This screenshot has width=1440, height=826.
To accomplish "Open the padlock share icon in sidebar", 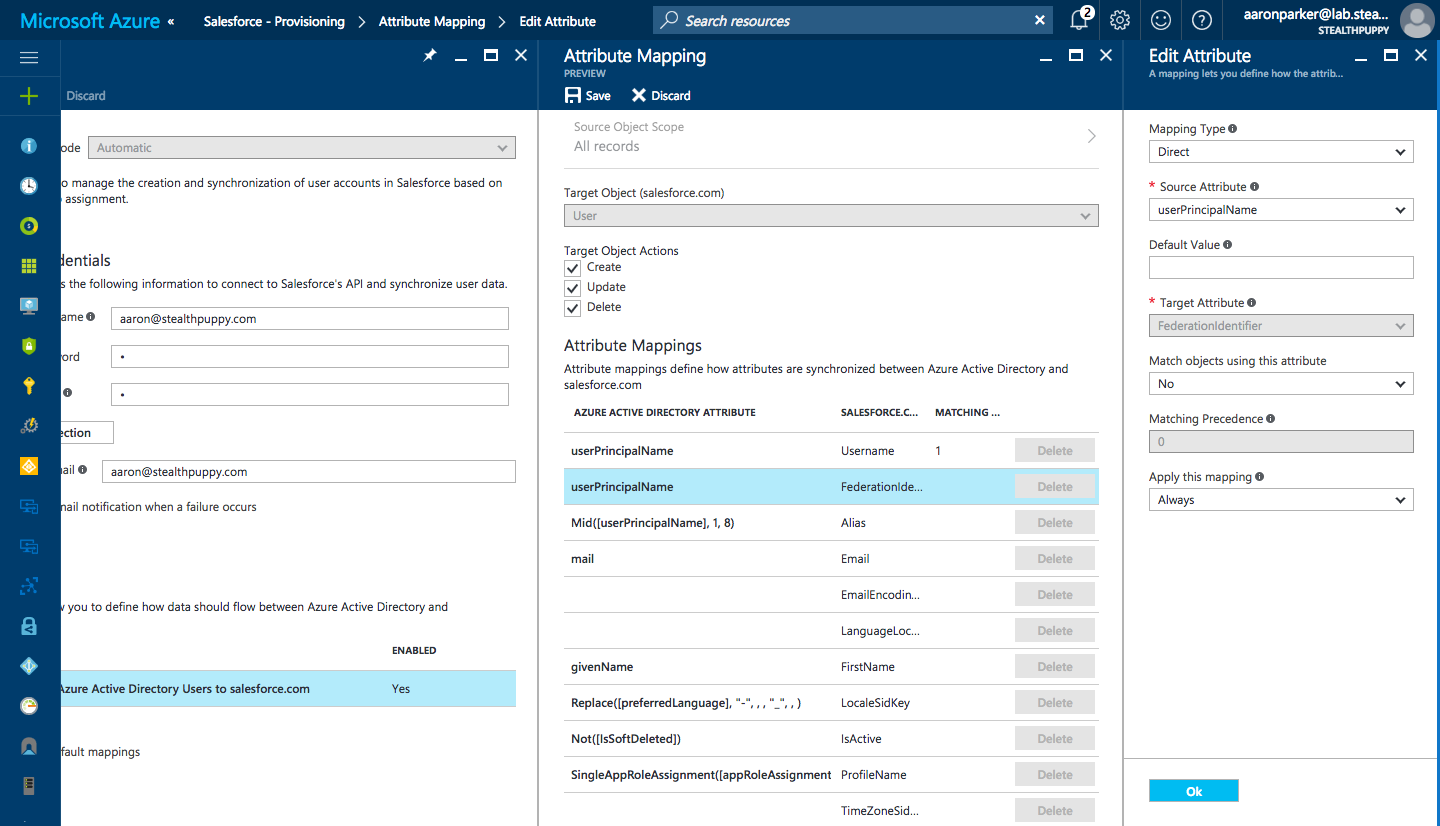I will (x=29, y=626).
